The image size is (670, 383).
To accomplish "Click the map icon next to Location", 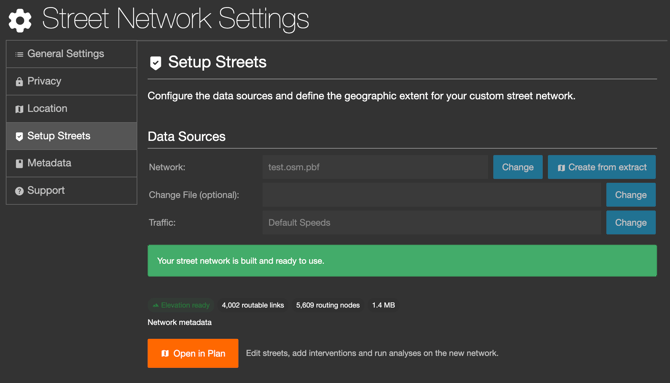I will (x=19, y=109).
